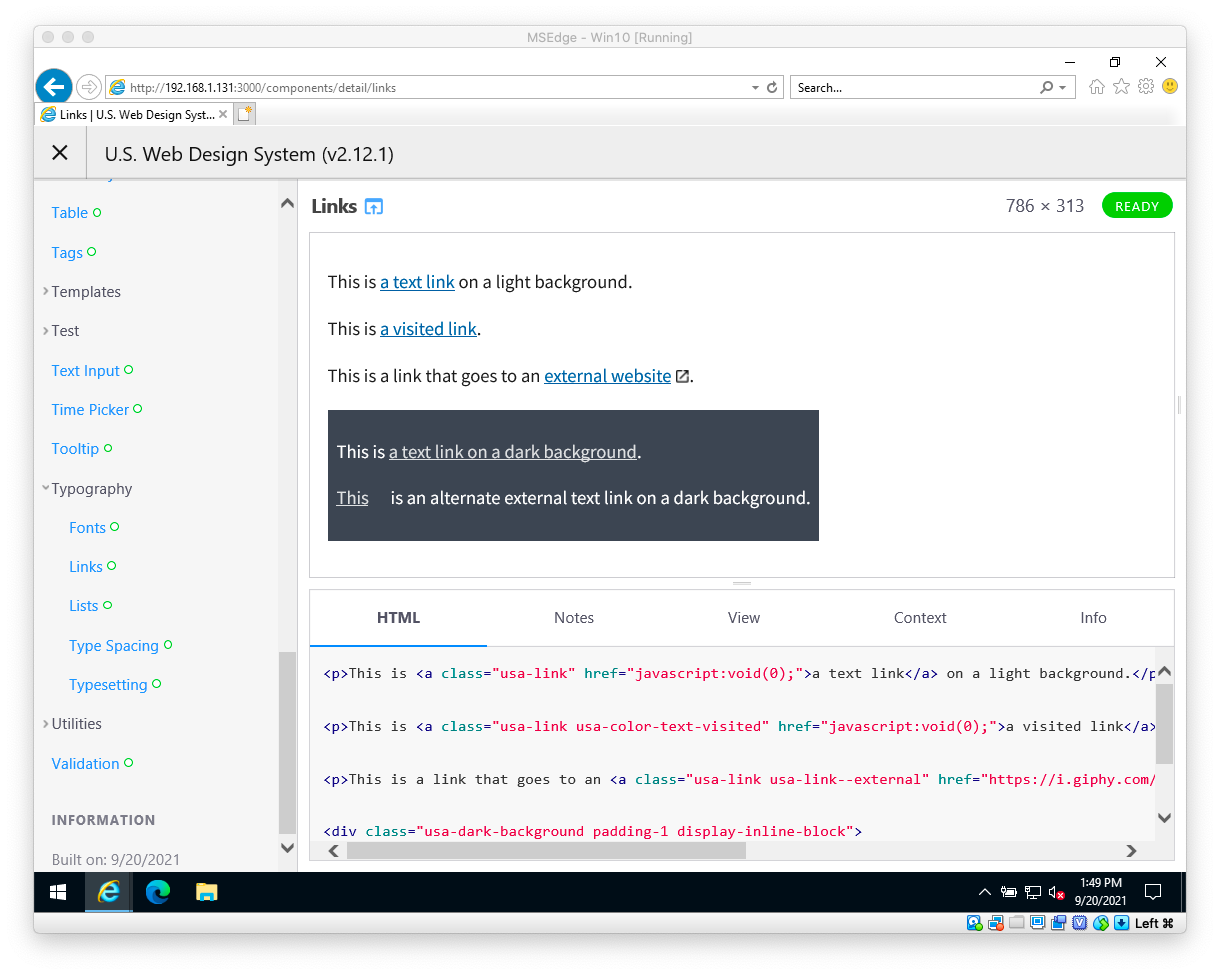
Task: Click the status dot next to Tooltip
Action: tap(108, 448)
